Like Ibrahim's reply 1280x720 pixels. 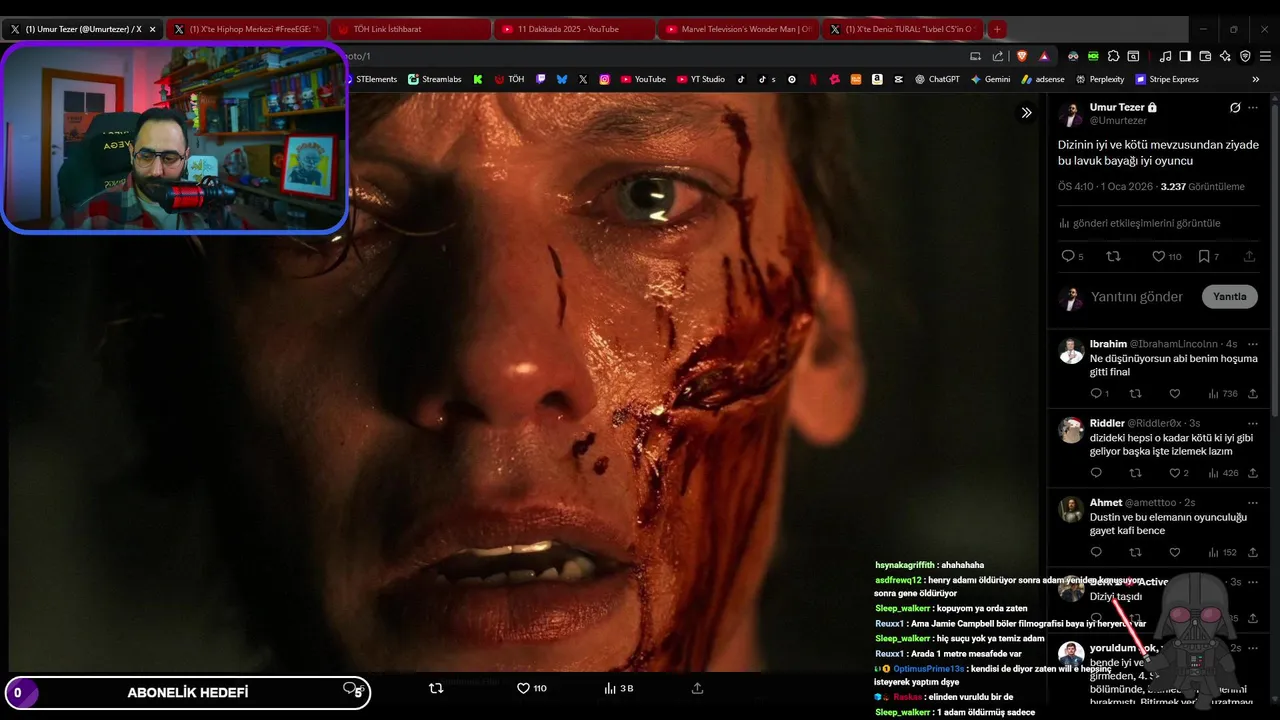[1175, 394]
